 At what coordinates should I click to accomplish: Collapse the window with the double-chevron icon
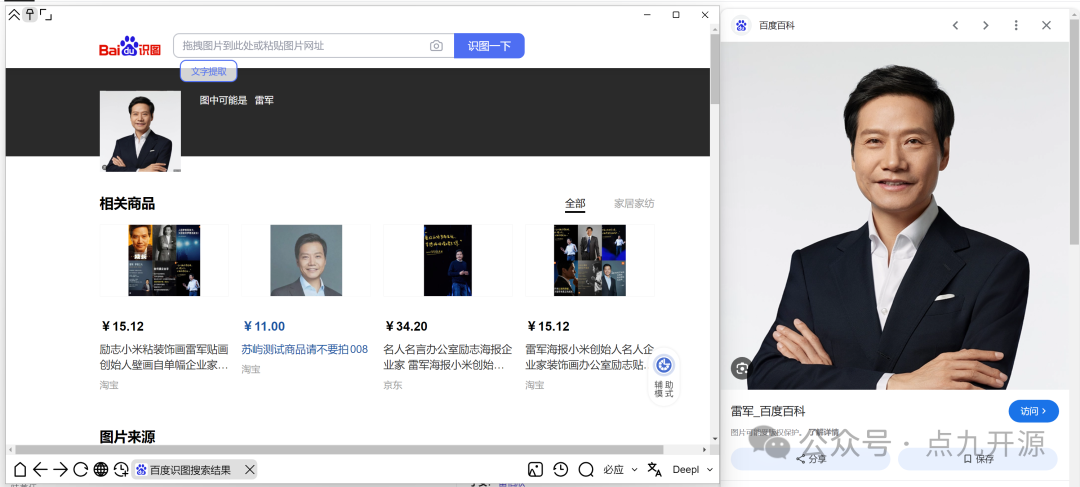(14, 14)
